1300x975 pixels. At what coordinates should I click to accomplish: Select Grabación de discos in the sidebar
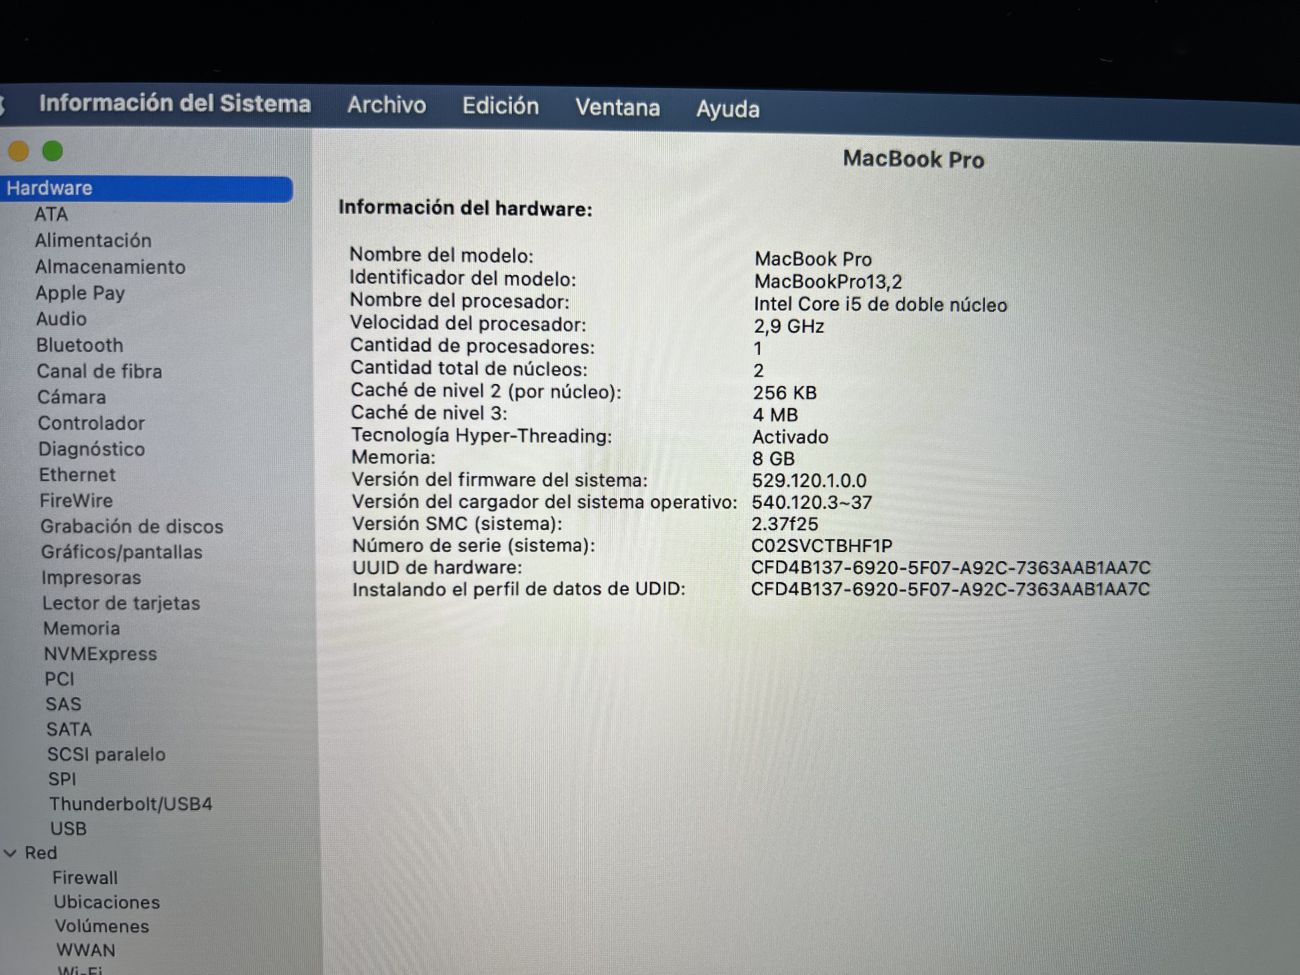[x=132, y=526]
